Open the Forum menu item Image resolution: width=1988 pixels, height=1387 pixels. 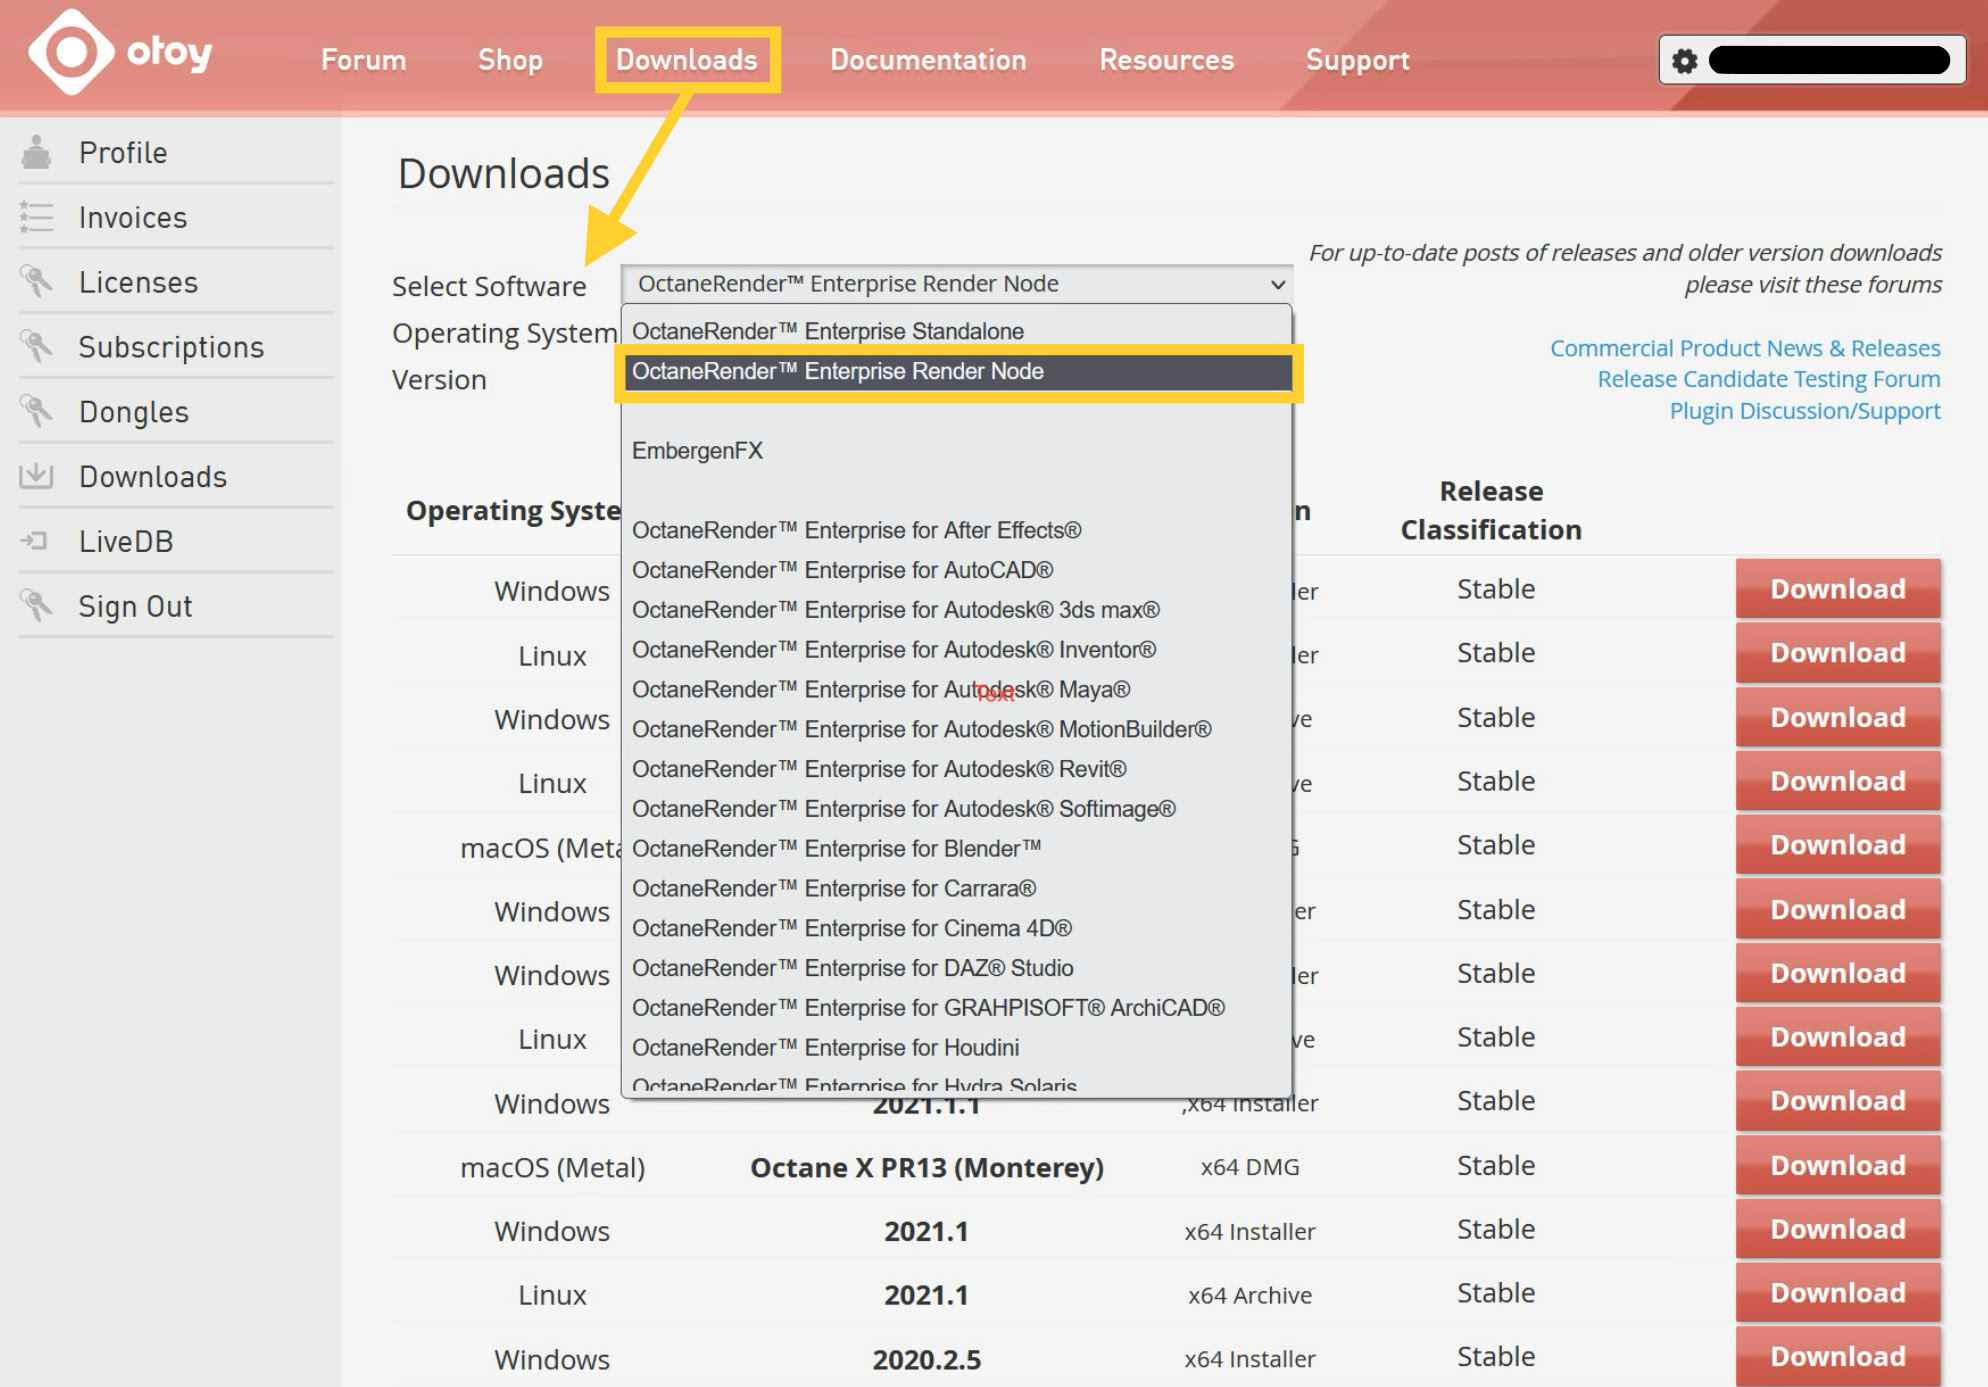pos(363,60)
